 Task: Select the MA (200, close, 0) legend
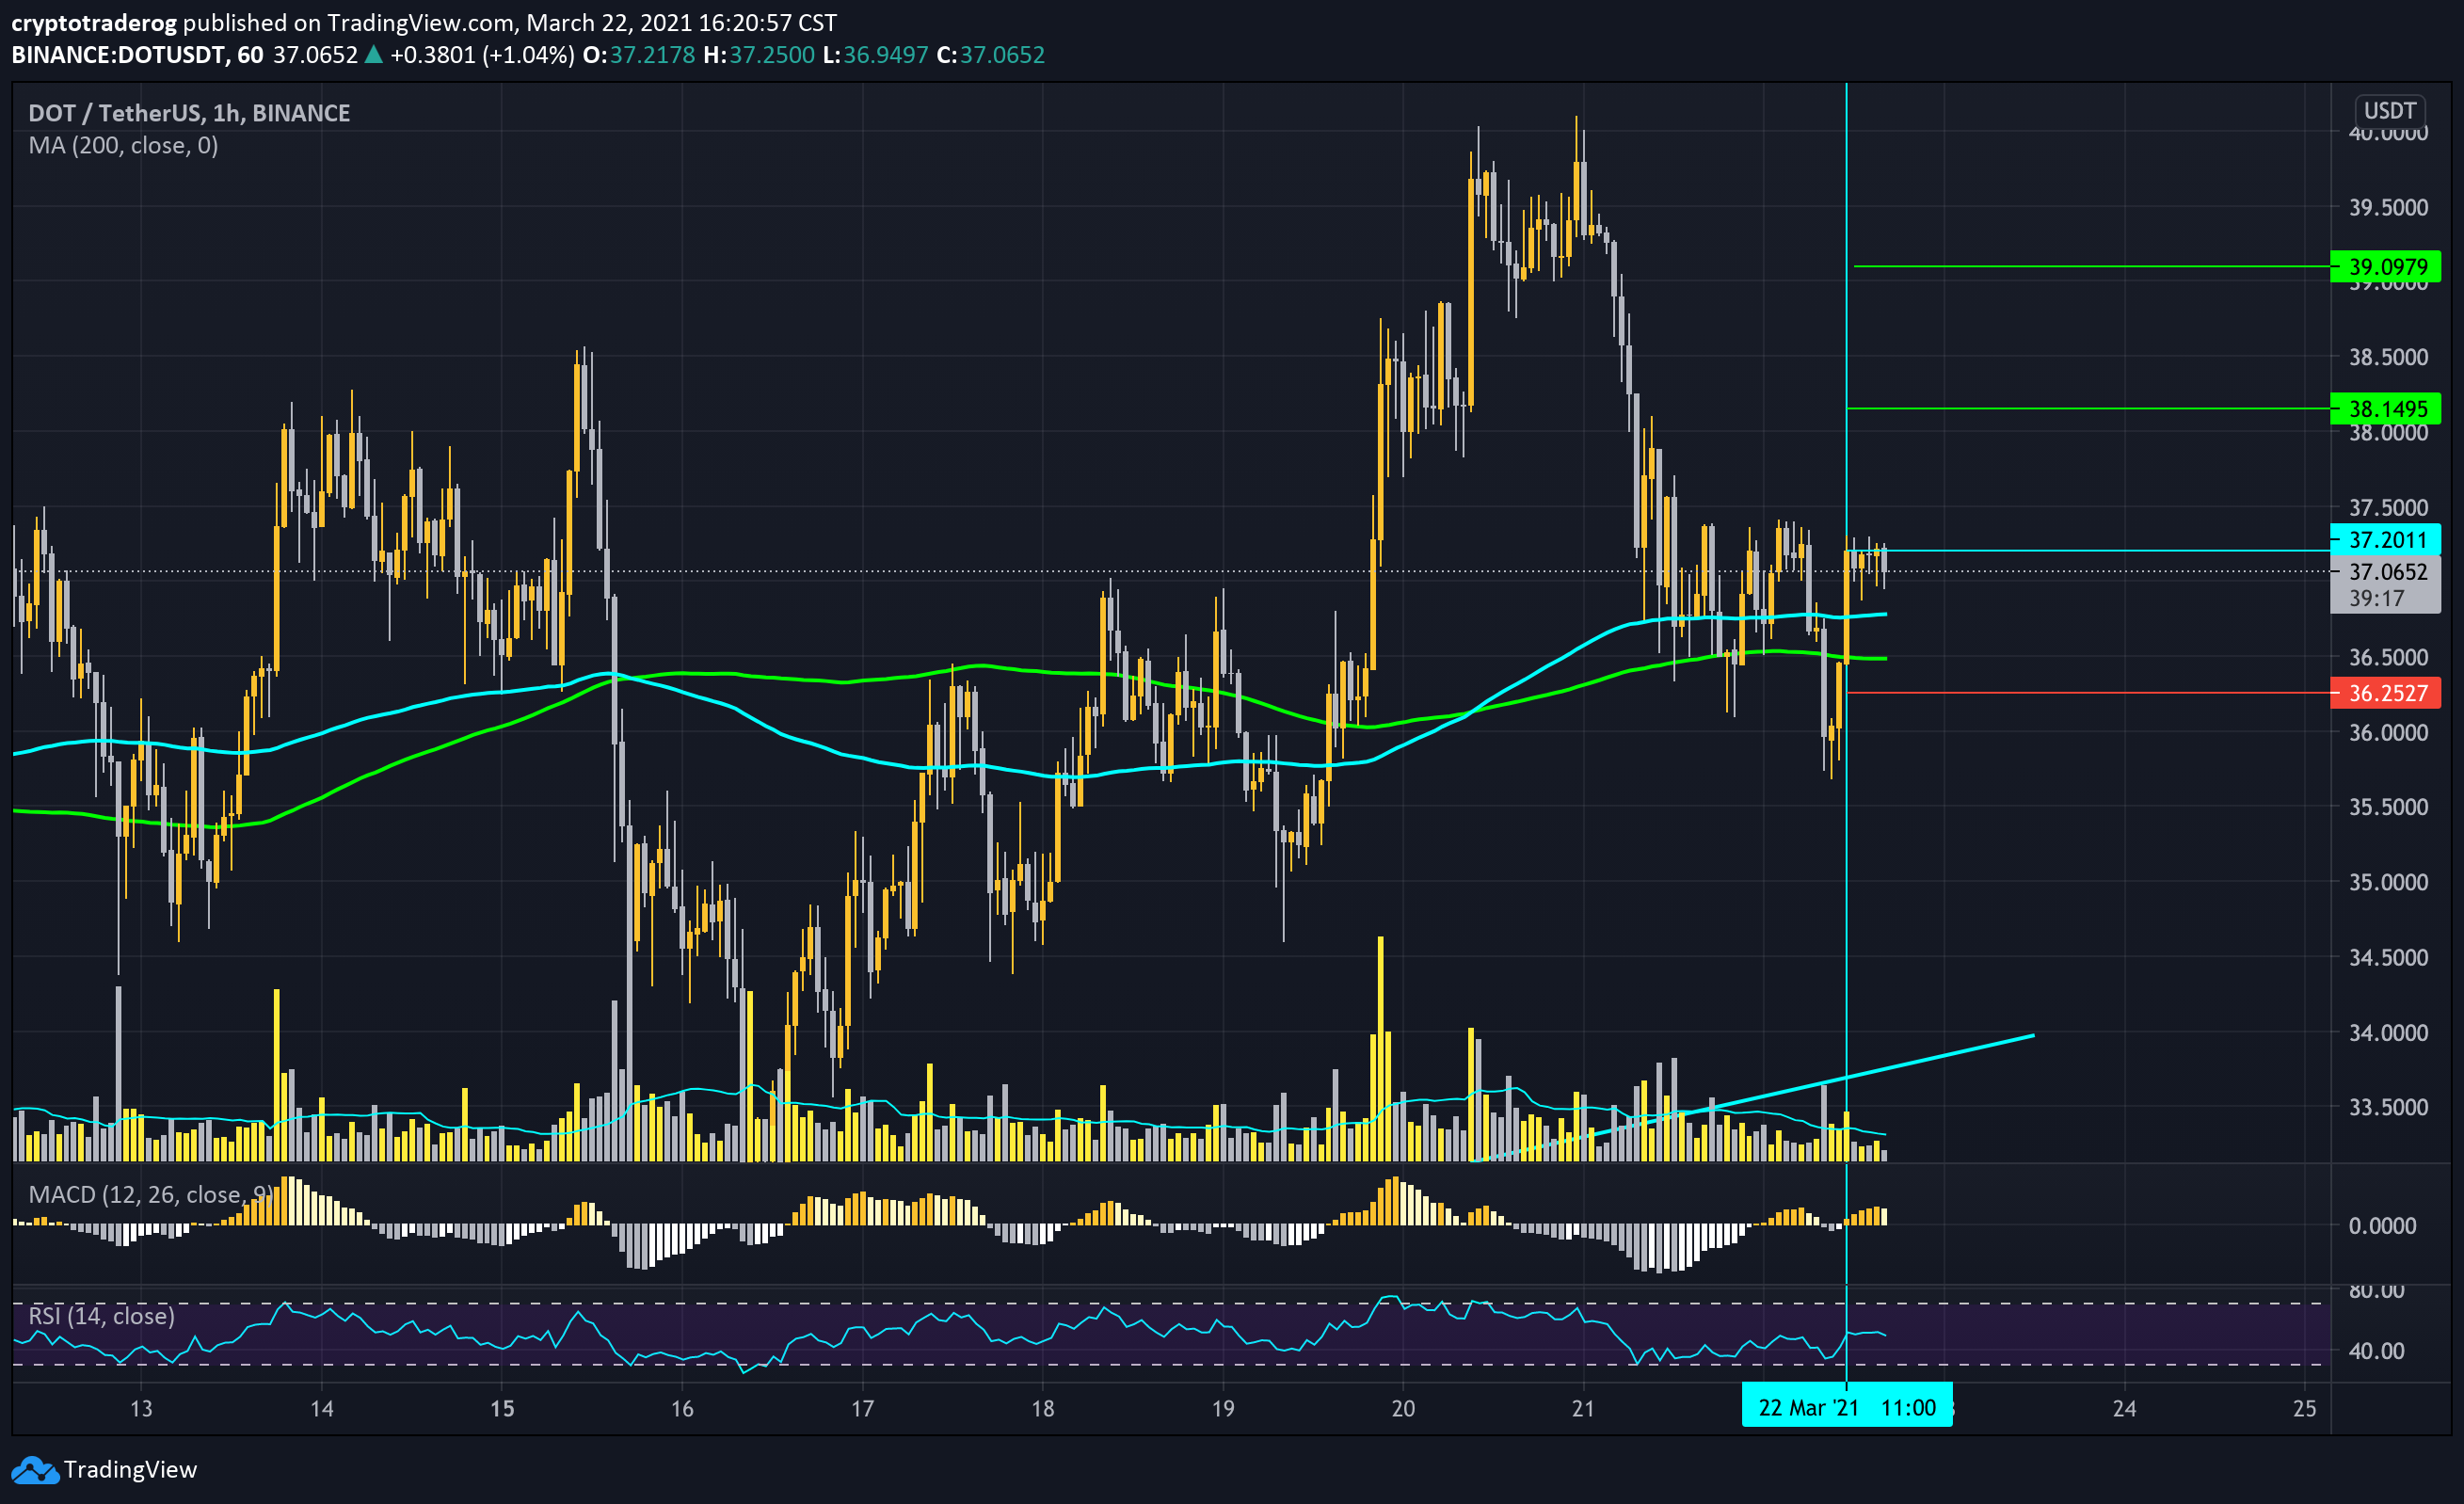(123, 146)
